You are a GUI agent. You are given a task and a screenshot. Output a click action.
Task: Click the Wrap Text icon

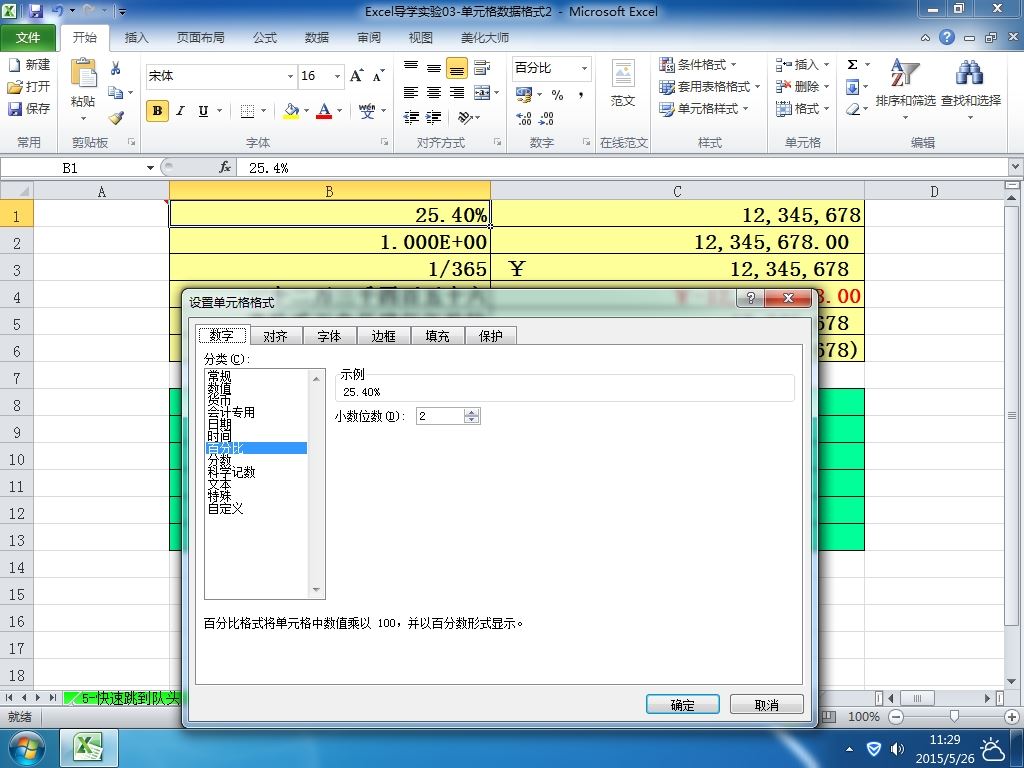click(482, 67)
